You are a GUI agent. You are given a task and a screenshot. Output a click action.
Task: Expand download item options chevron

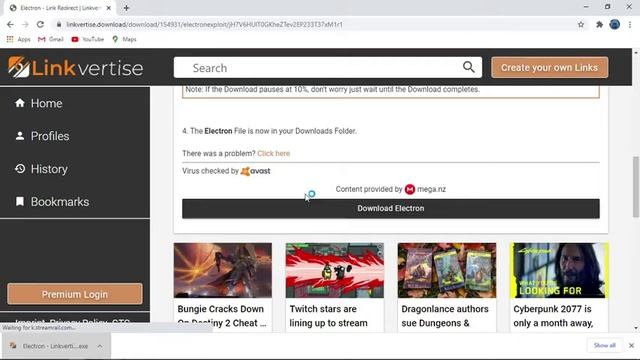pos(100,346)
